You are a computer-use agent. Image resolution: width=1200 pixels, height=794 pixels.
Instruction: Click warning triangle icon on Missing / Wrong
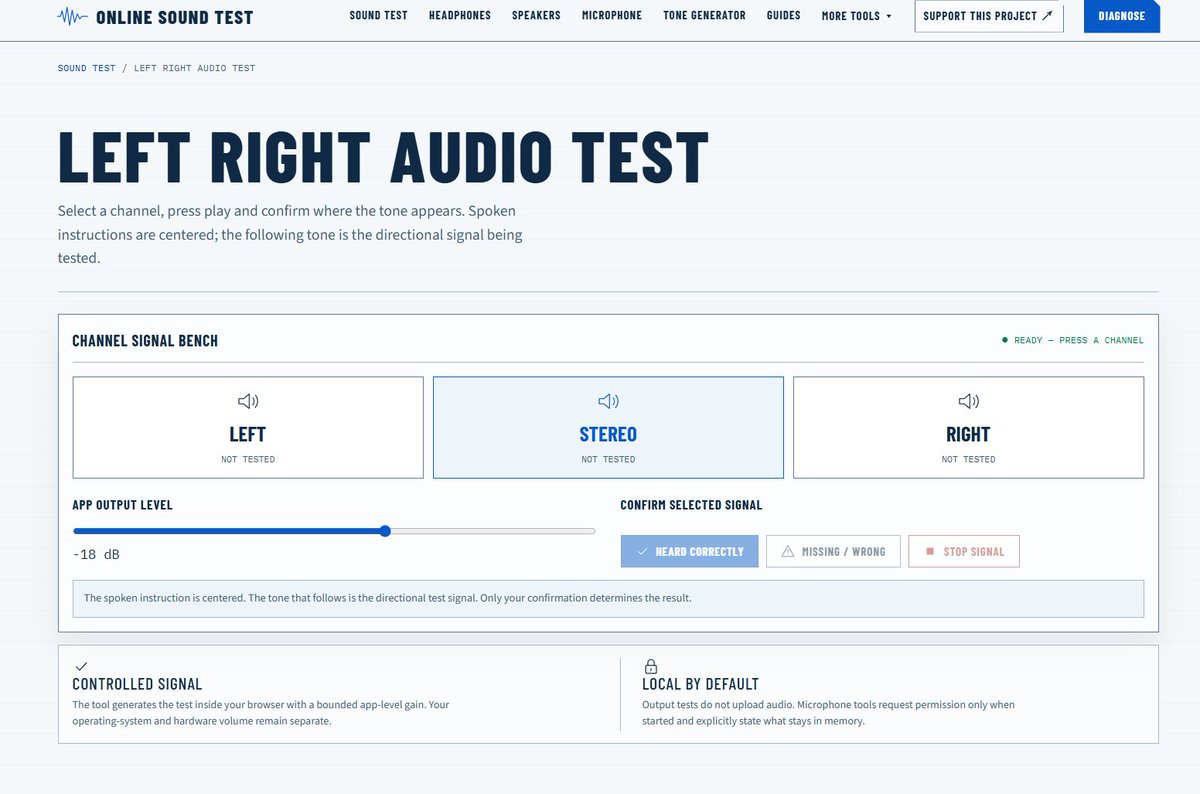(x=787, y=552)
